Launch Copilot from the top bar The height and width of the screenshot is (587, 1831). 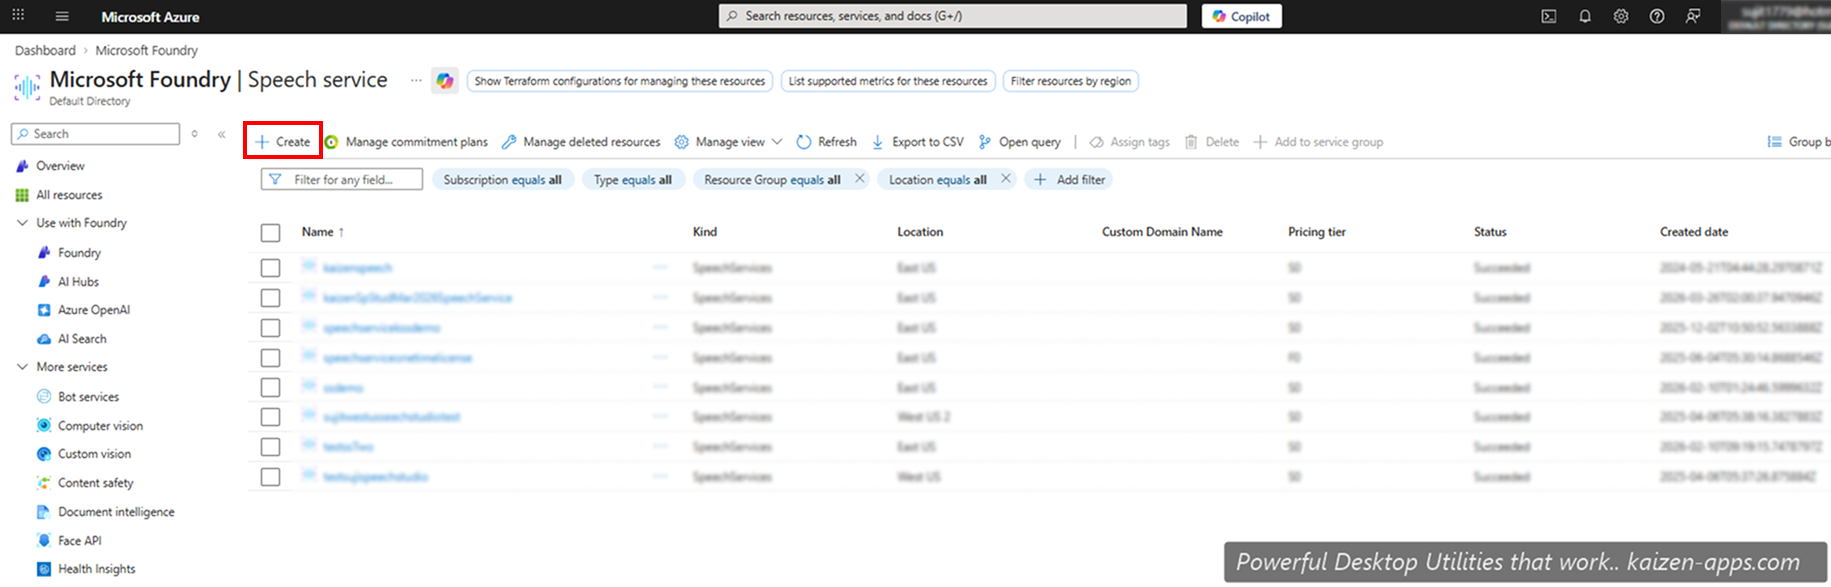tap(1241, 16)
